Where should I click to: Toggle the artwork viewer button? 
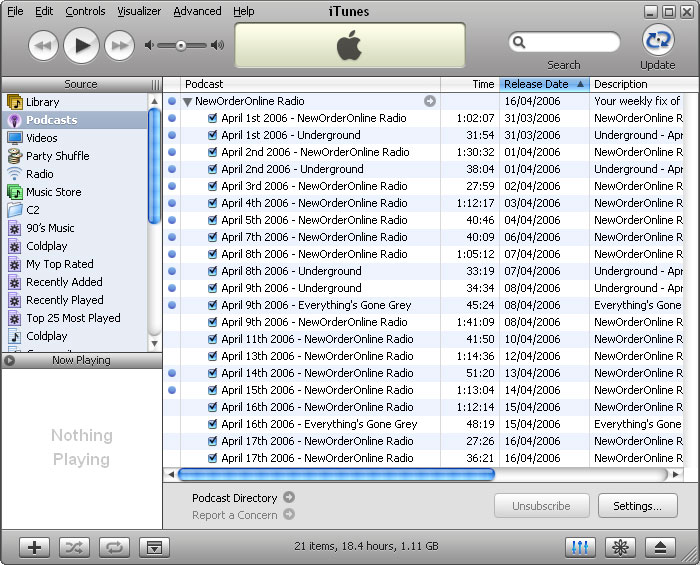154,547
